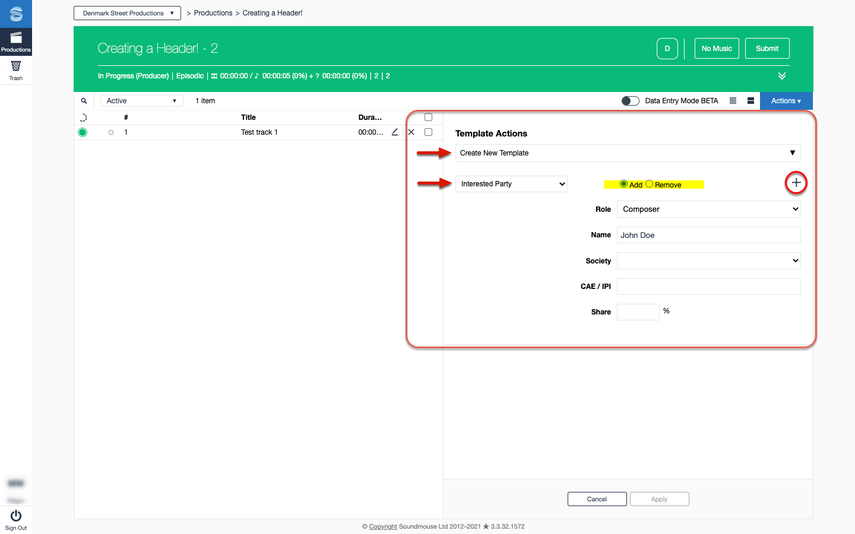Click the Share percentage input field
Screen dimensions: 855x534
coord(638,312)
